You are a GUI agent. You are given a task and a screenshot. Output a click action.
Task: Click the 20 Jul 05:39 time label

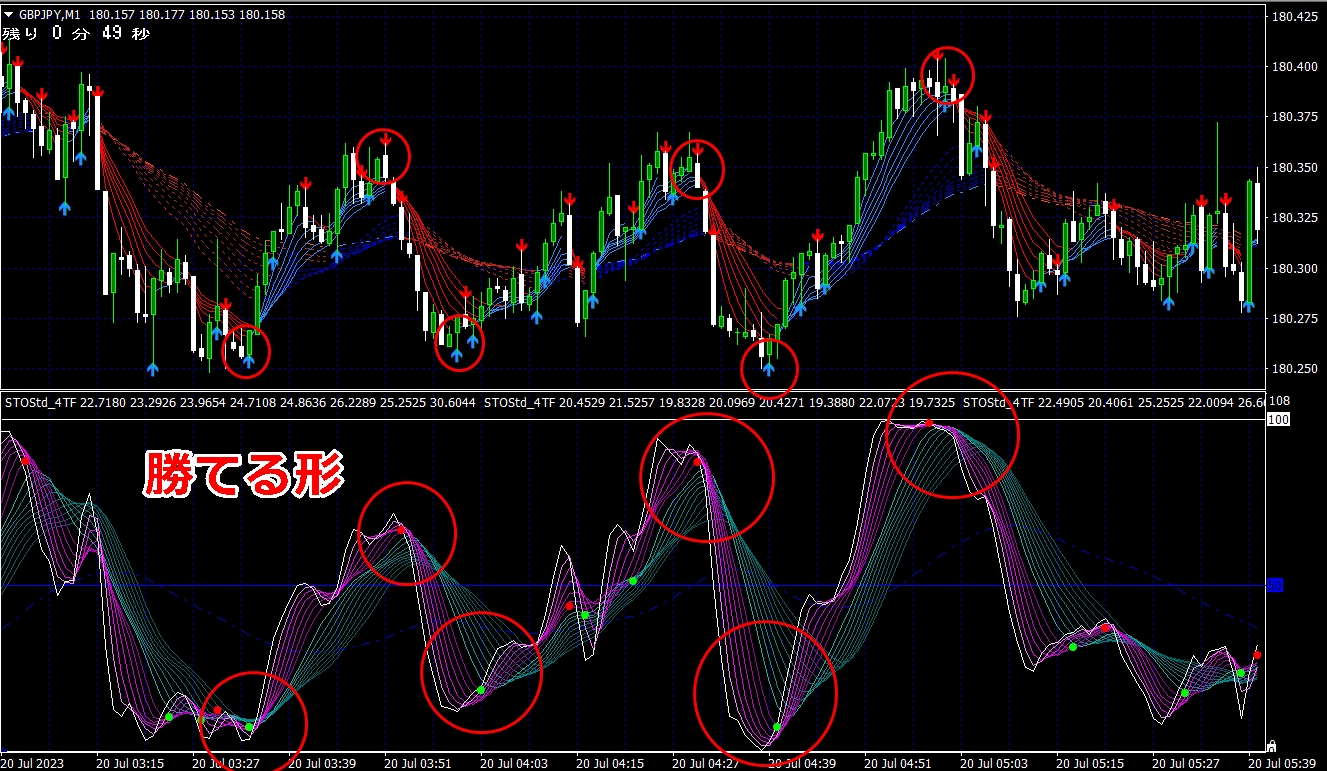coord(1284,763)
